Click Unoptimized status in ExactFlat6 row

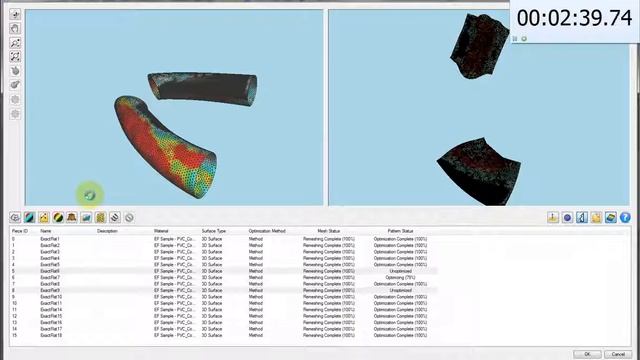point(400,271)
